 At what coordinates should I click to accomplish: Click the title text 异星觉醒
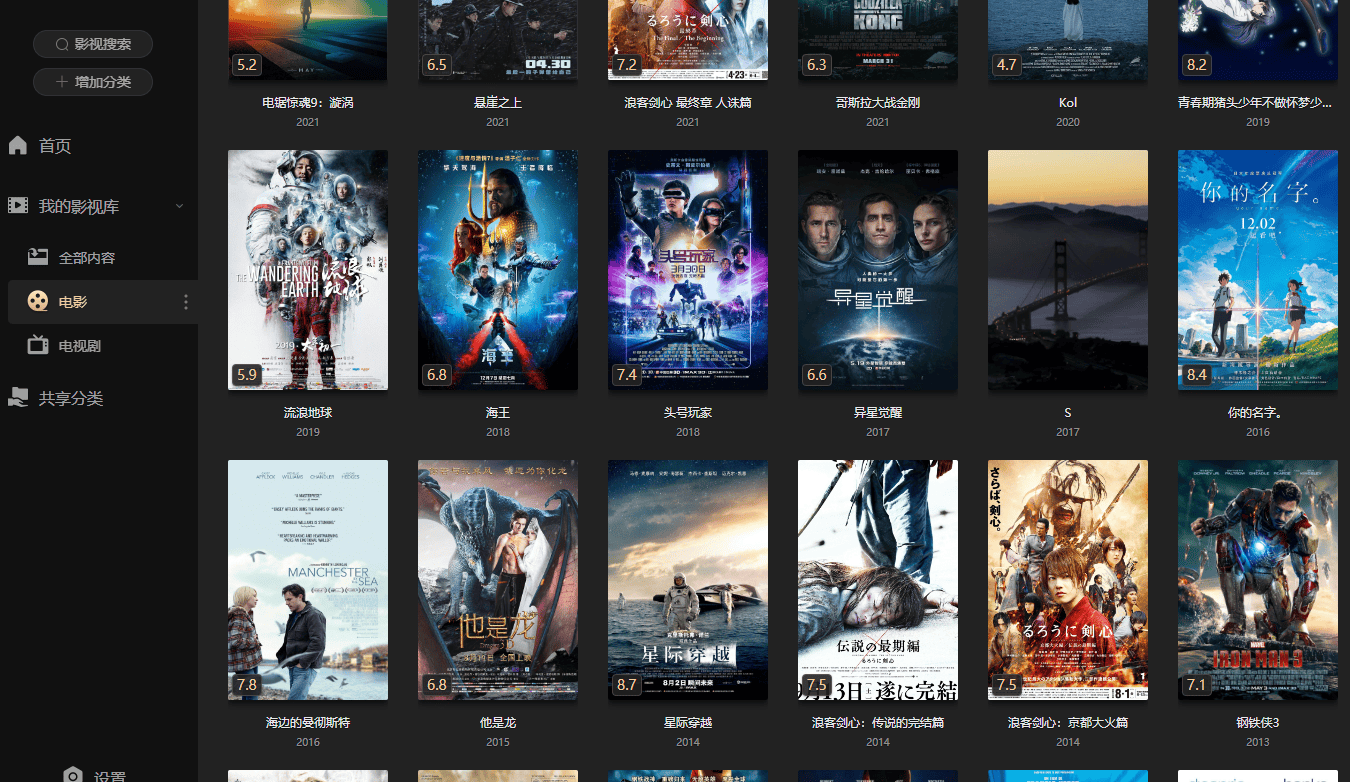tap(878, 413)
